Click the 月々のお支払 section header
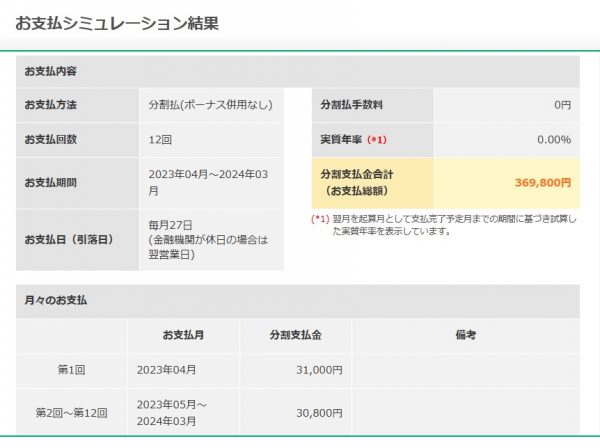The width and height of the screenshot is (600, 448). click(298, 301)
